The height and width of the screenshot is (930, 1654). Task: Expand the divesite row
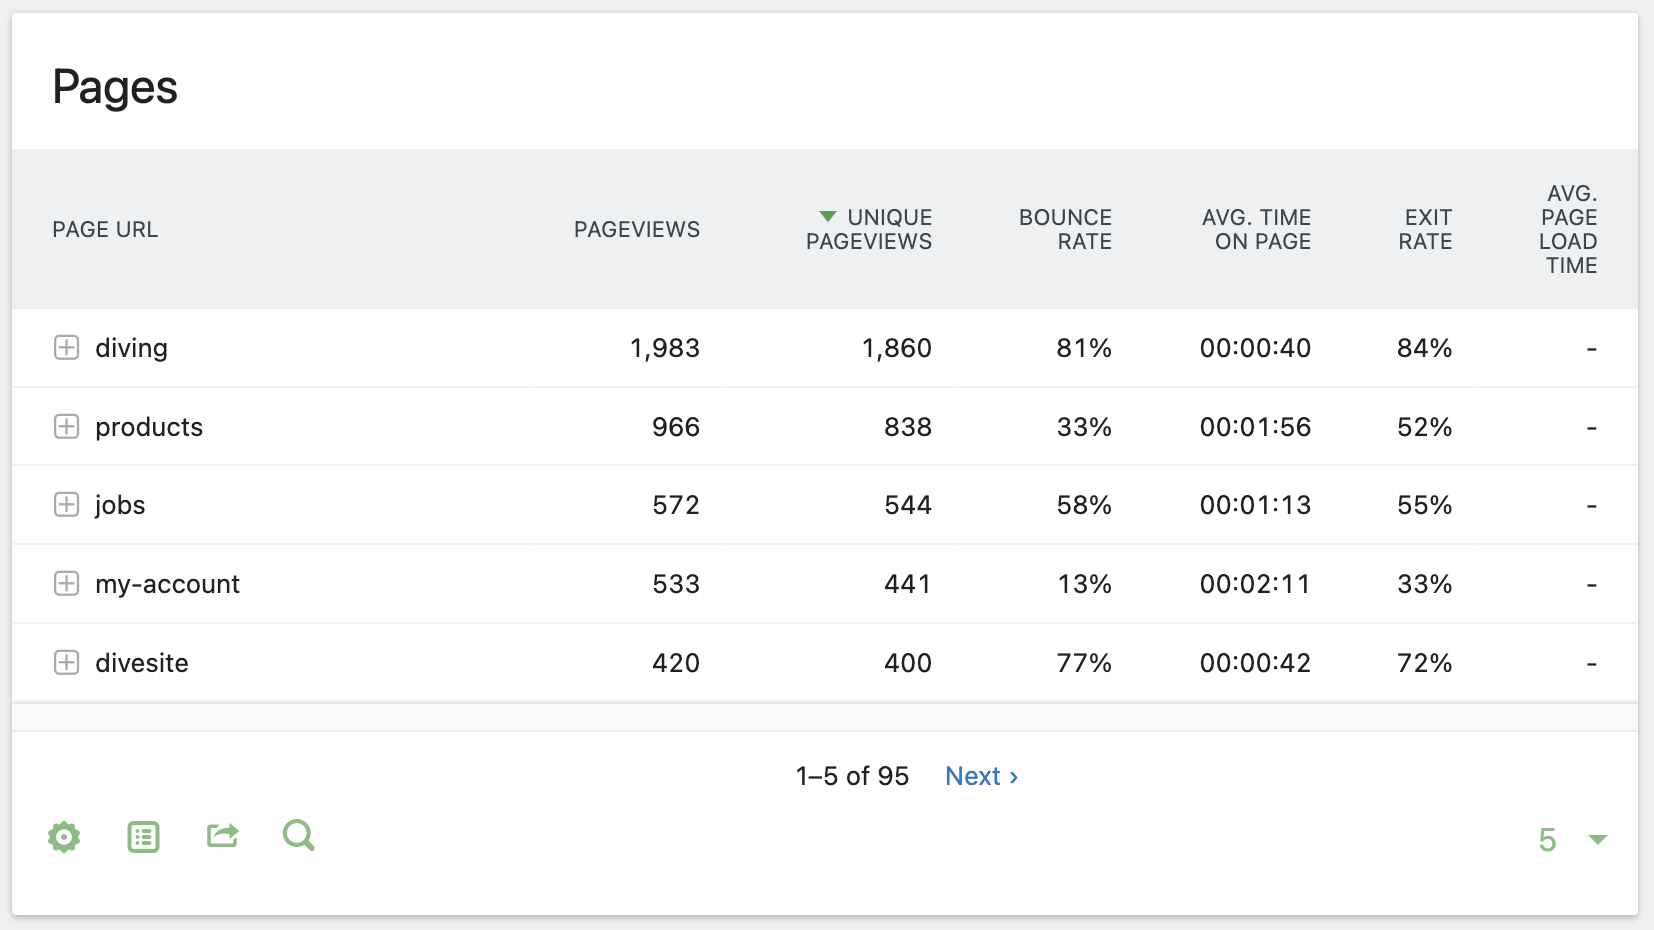pyautogui.click(x=66, y=663)
